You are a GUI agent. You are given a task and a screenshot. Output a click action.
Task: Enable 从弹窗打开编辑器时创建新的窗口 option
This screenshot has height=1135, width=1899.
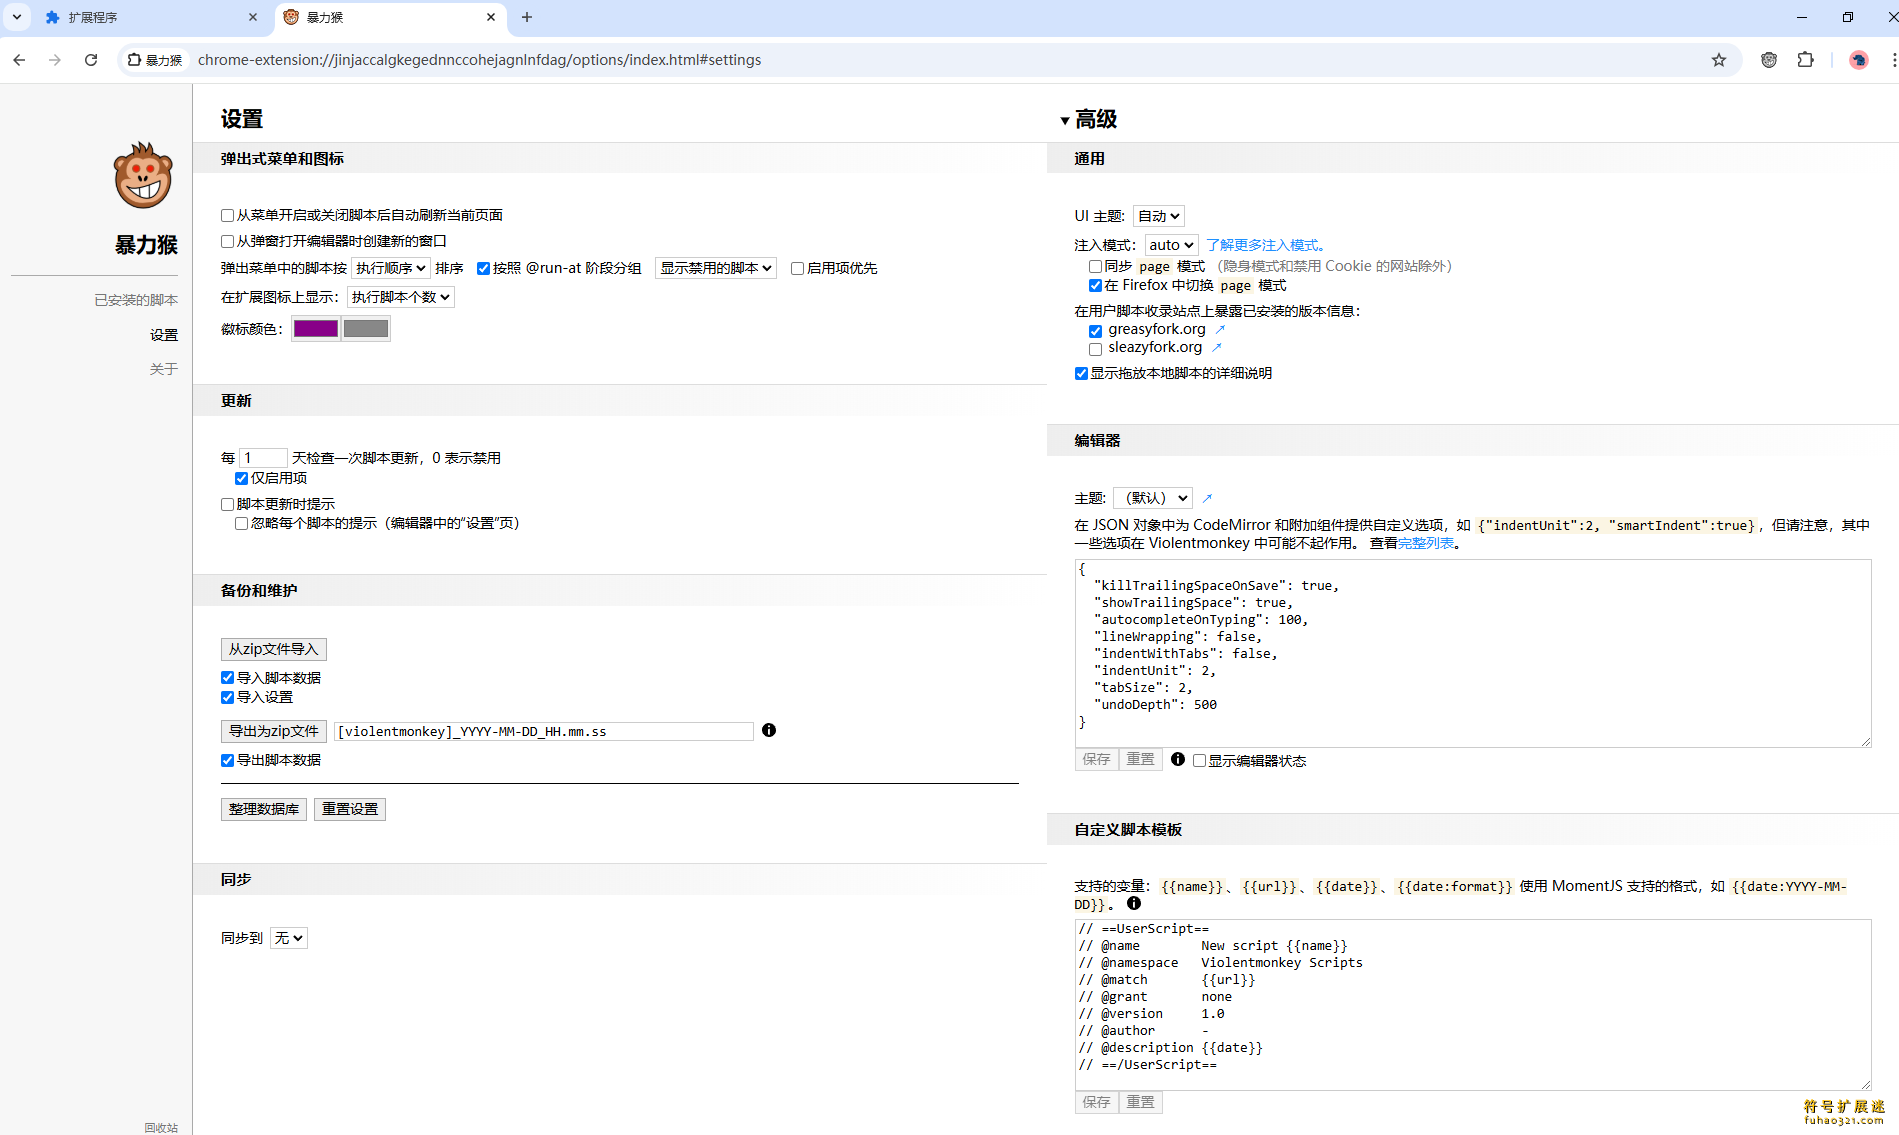pos(227,241)
